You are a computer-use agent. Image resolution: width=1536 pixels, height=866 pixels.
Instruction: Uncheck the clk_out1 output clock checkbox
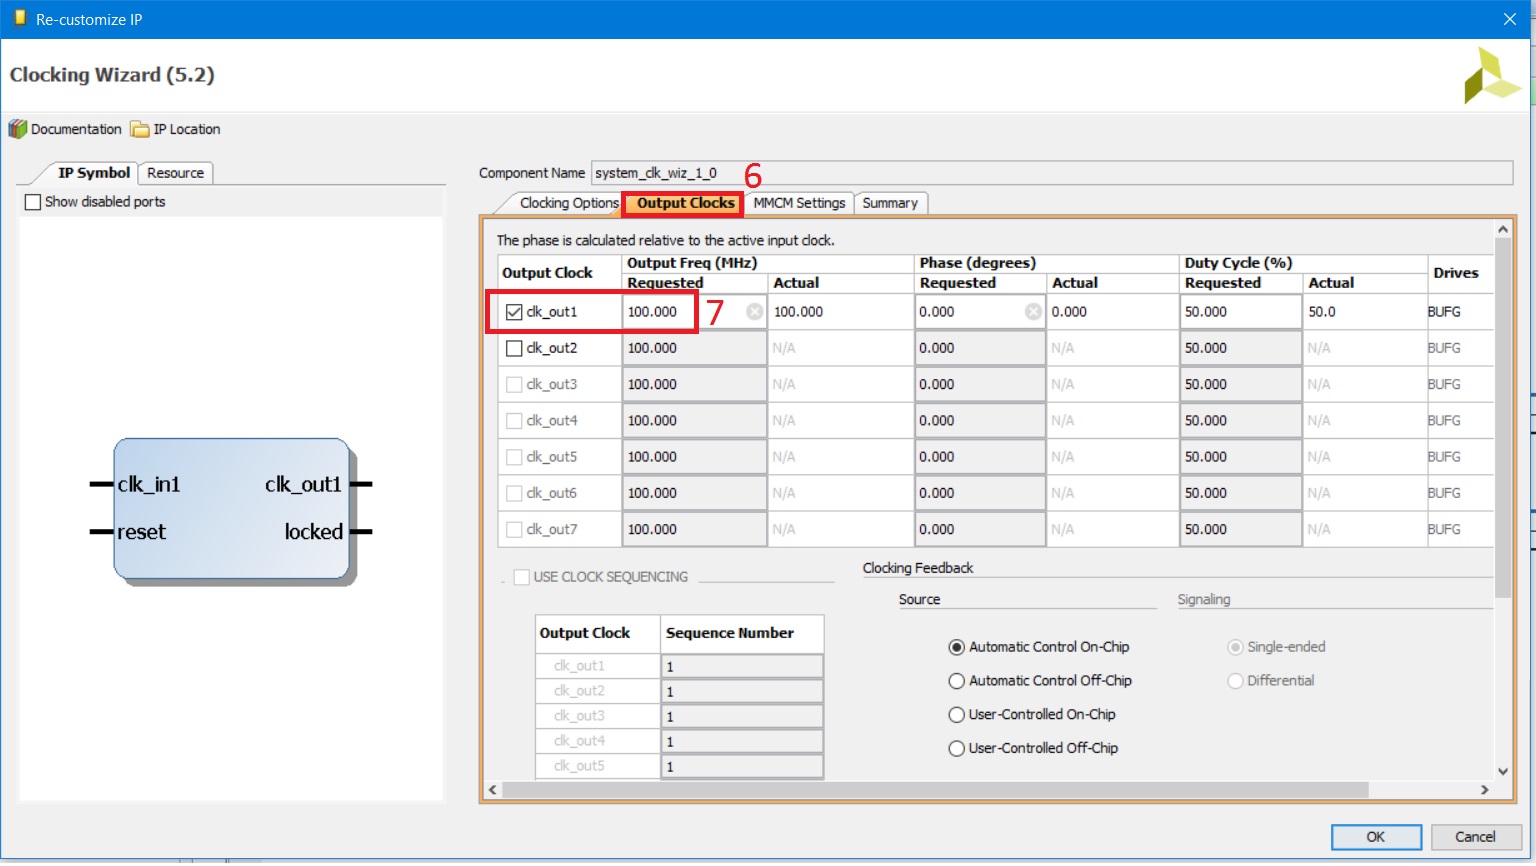pos(514,312)
